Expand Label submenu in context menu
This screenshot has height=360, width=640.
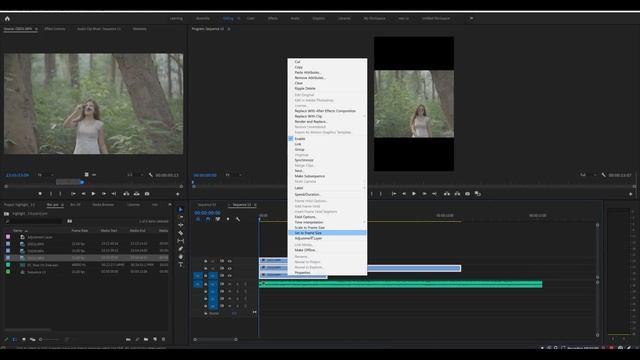tap(327, 188)
